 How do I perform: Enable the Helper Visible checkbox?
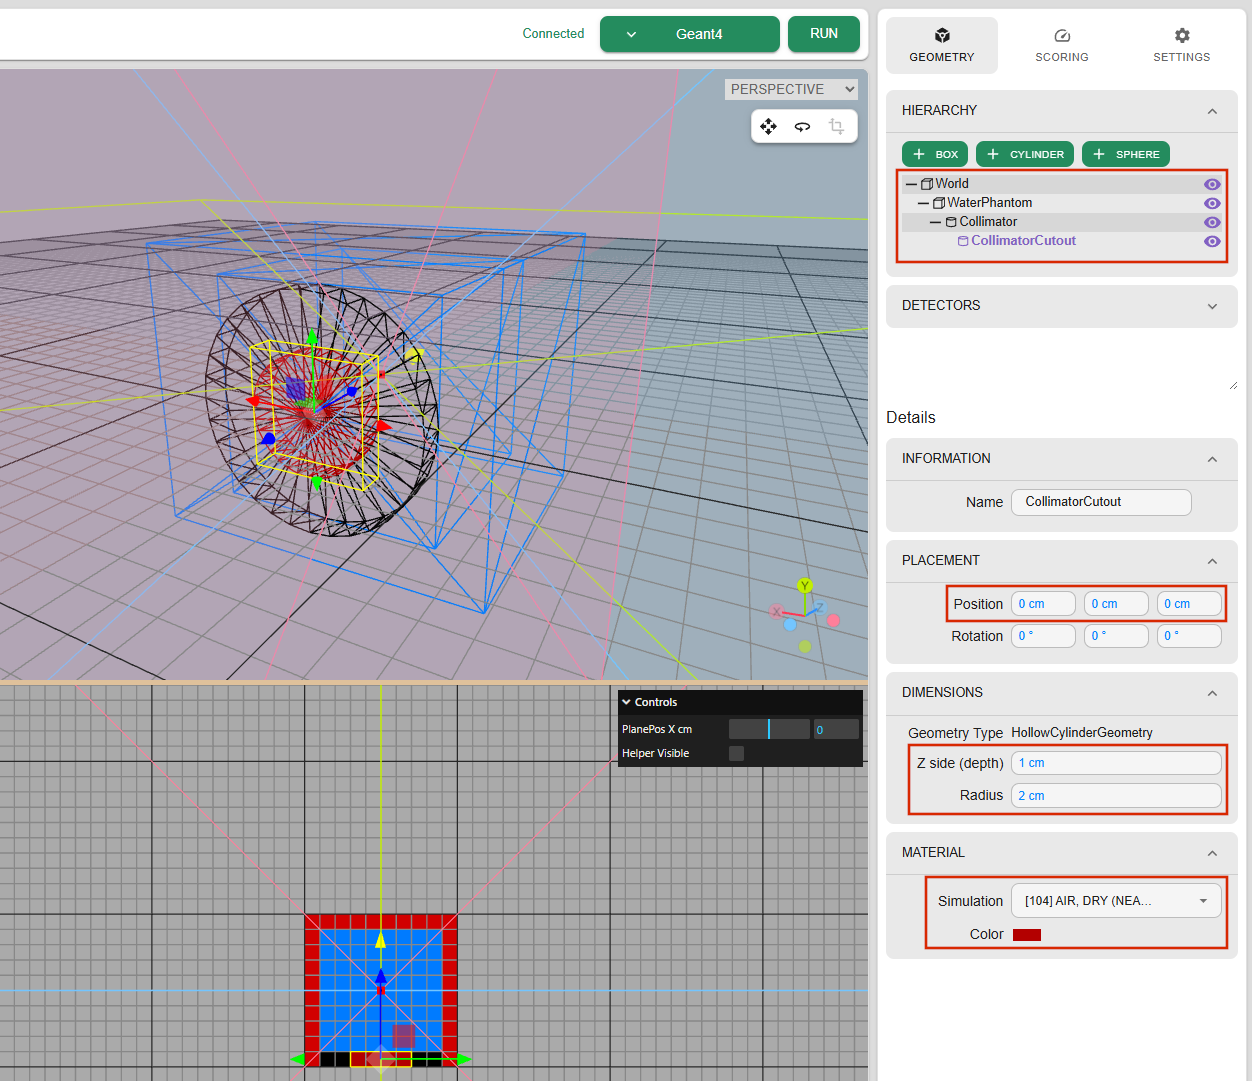[x=736, y=754]
